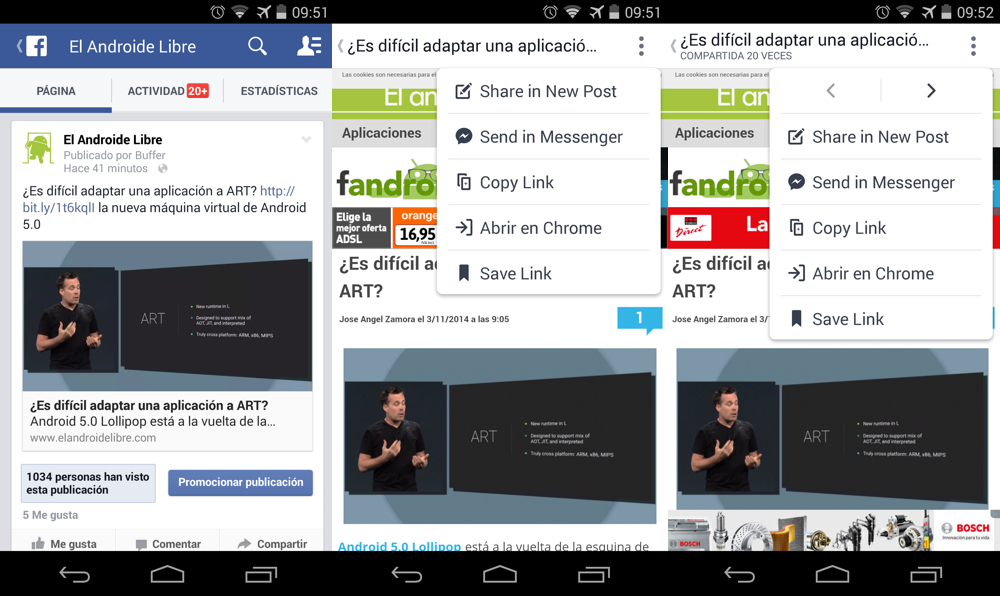Viewport: 1000px width, 596px height.
Task: Open the bit.ly link in the post
Action: pyautogui.click(x=60, y=207)
